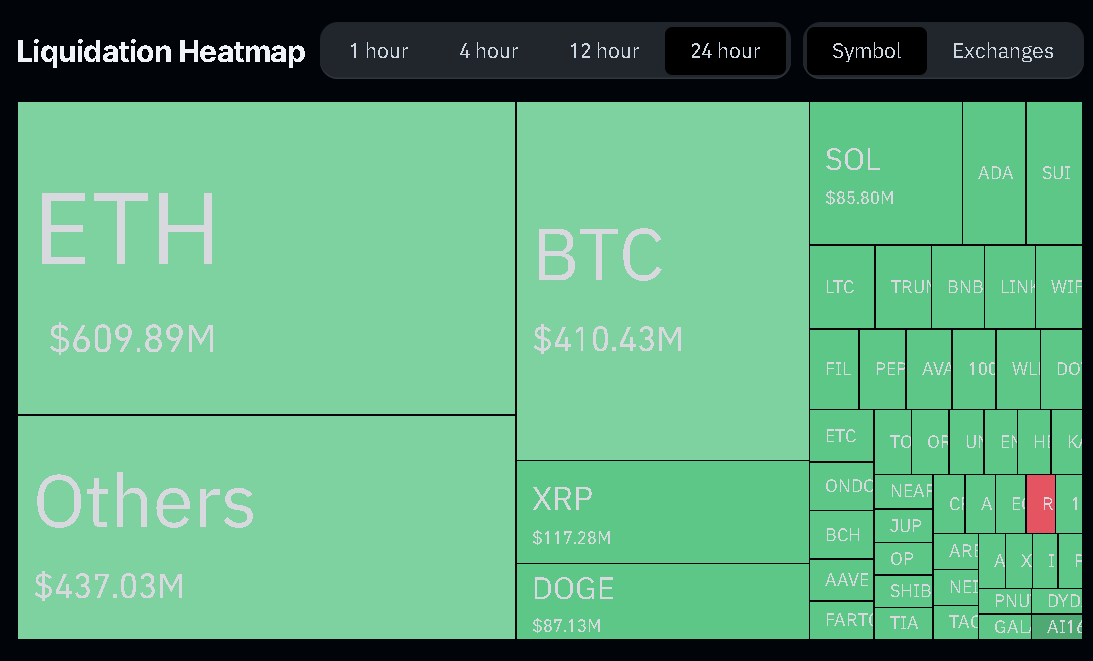The height and width of the screenshot is (661, 1093).
Task: Select the SUI heatmap cell
Action: (1055, 173)
